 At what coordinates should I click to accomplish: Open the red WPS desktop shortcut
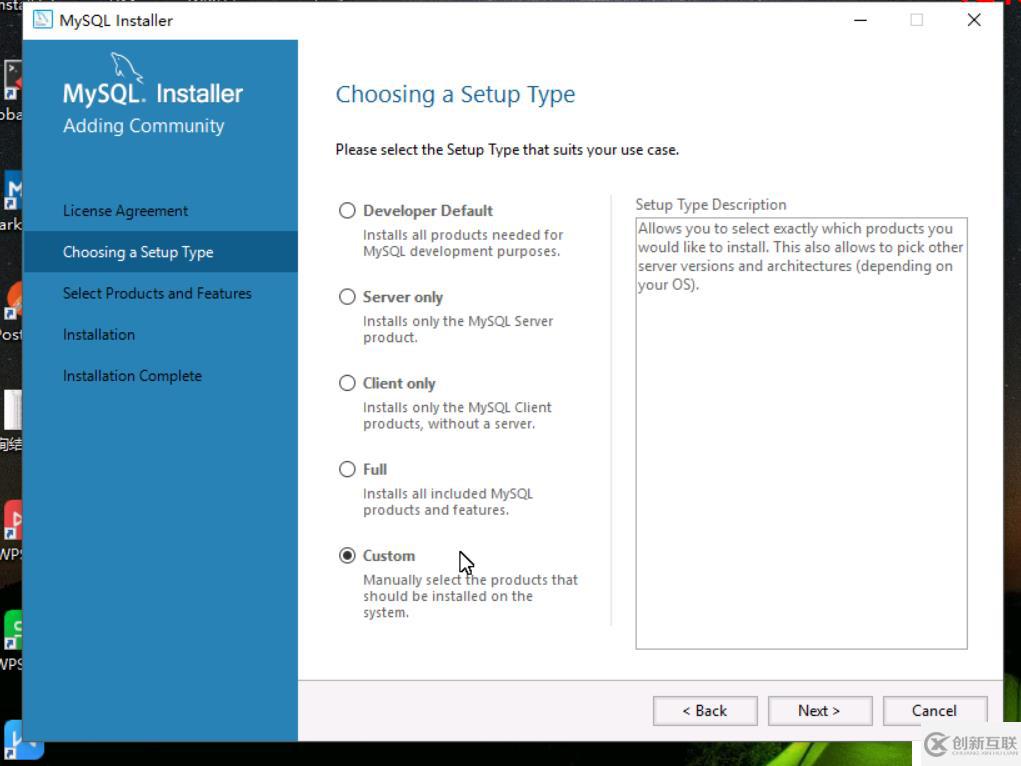pyautogui.click(x=11, y=521)
